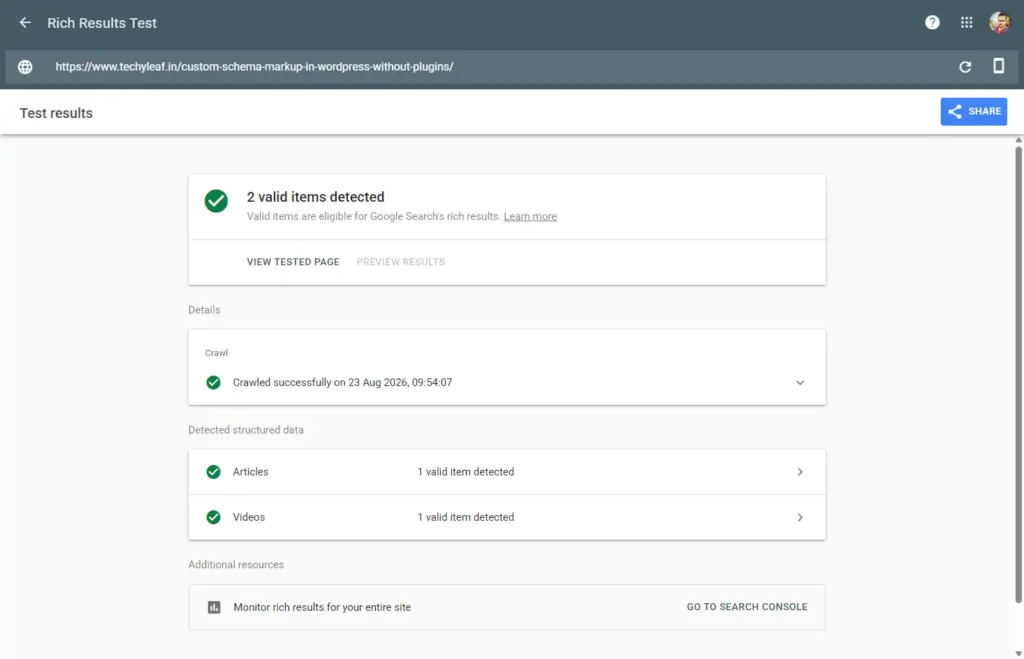The height and width of the screenshot is (659, 1024).
Task: Click the Crawled successfully timestamp text
Action: point(342,382)
